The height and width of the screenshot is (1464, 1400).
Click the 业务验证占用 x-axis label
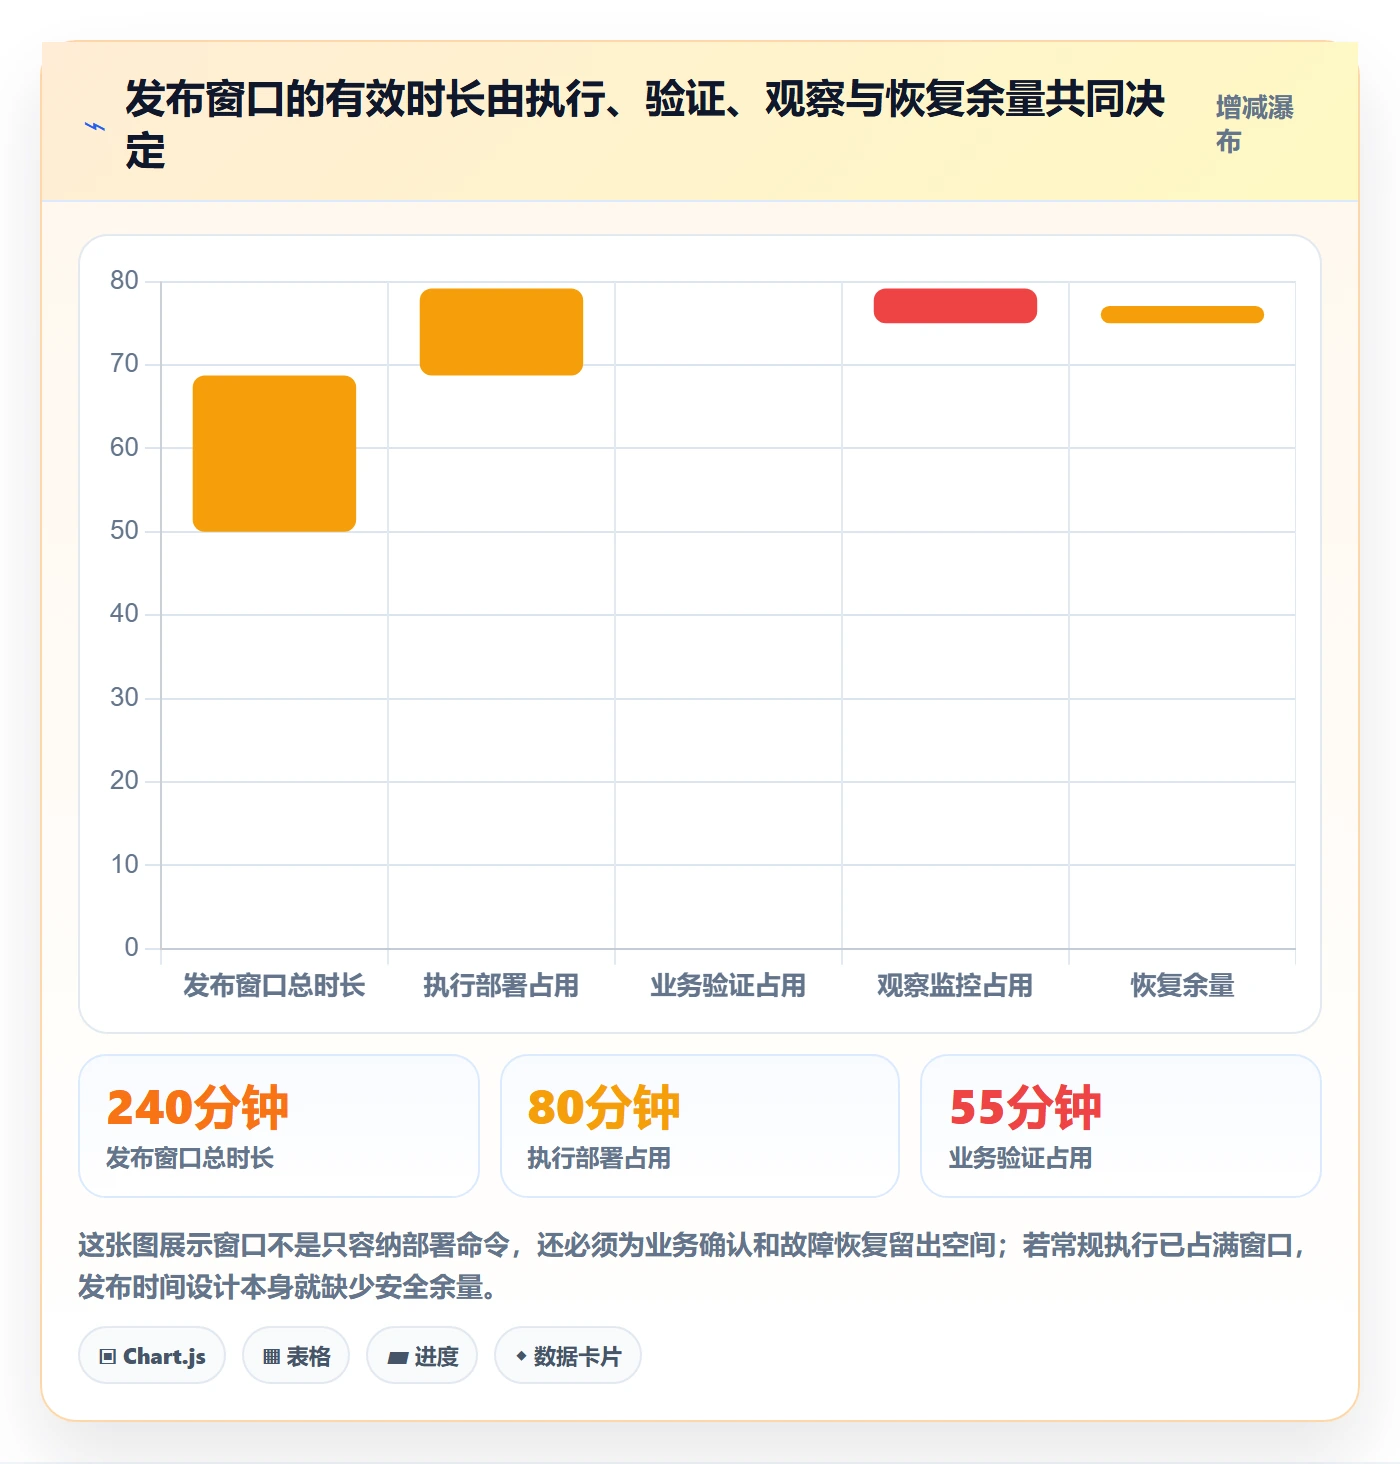click(x=728, y=986)
